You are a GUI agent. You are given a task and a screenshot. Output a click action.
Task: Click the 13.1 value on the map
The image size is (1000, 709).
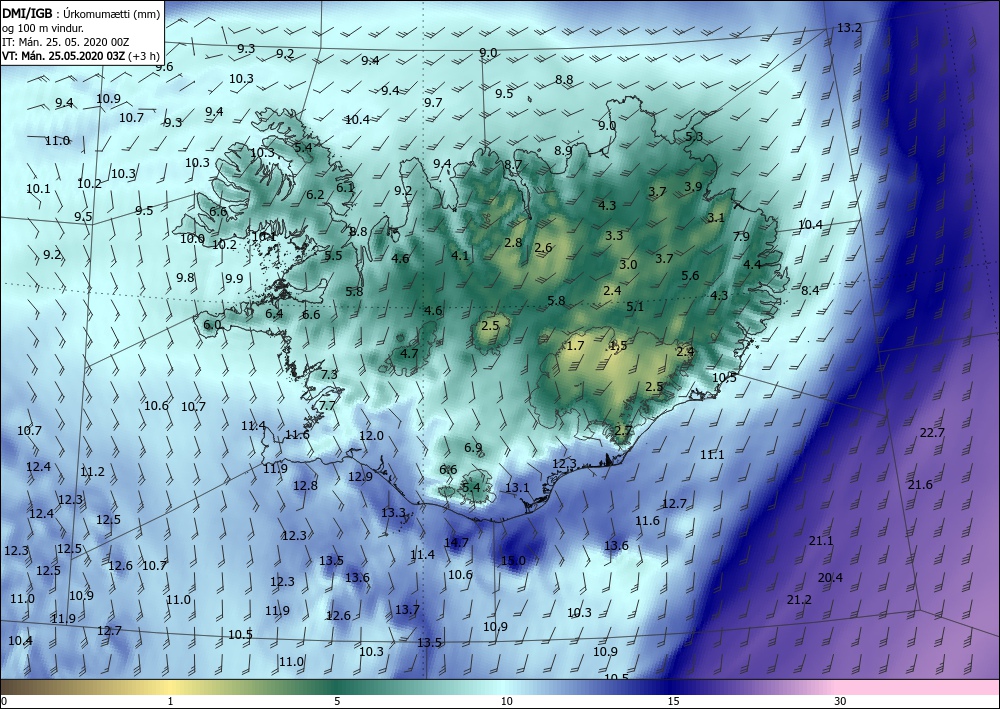tap(517, 488)
